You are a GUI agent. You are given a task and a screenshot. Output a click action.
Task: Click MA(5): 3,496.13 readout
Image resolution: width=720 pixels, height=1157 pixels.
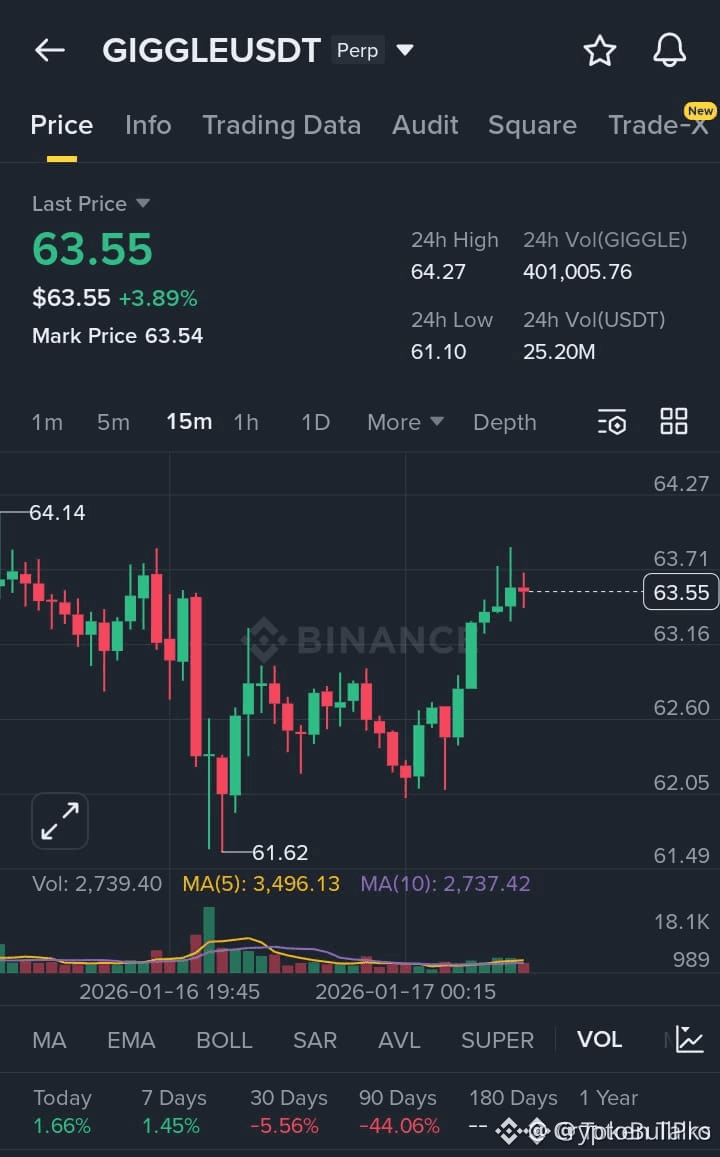261,883
